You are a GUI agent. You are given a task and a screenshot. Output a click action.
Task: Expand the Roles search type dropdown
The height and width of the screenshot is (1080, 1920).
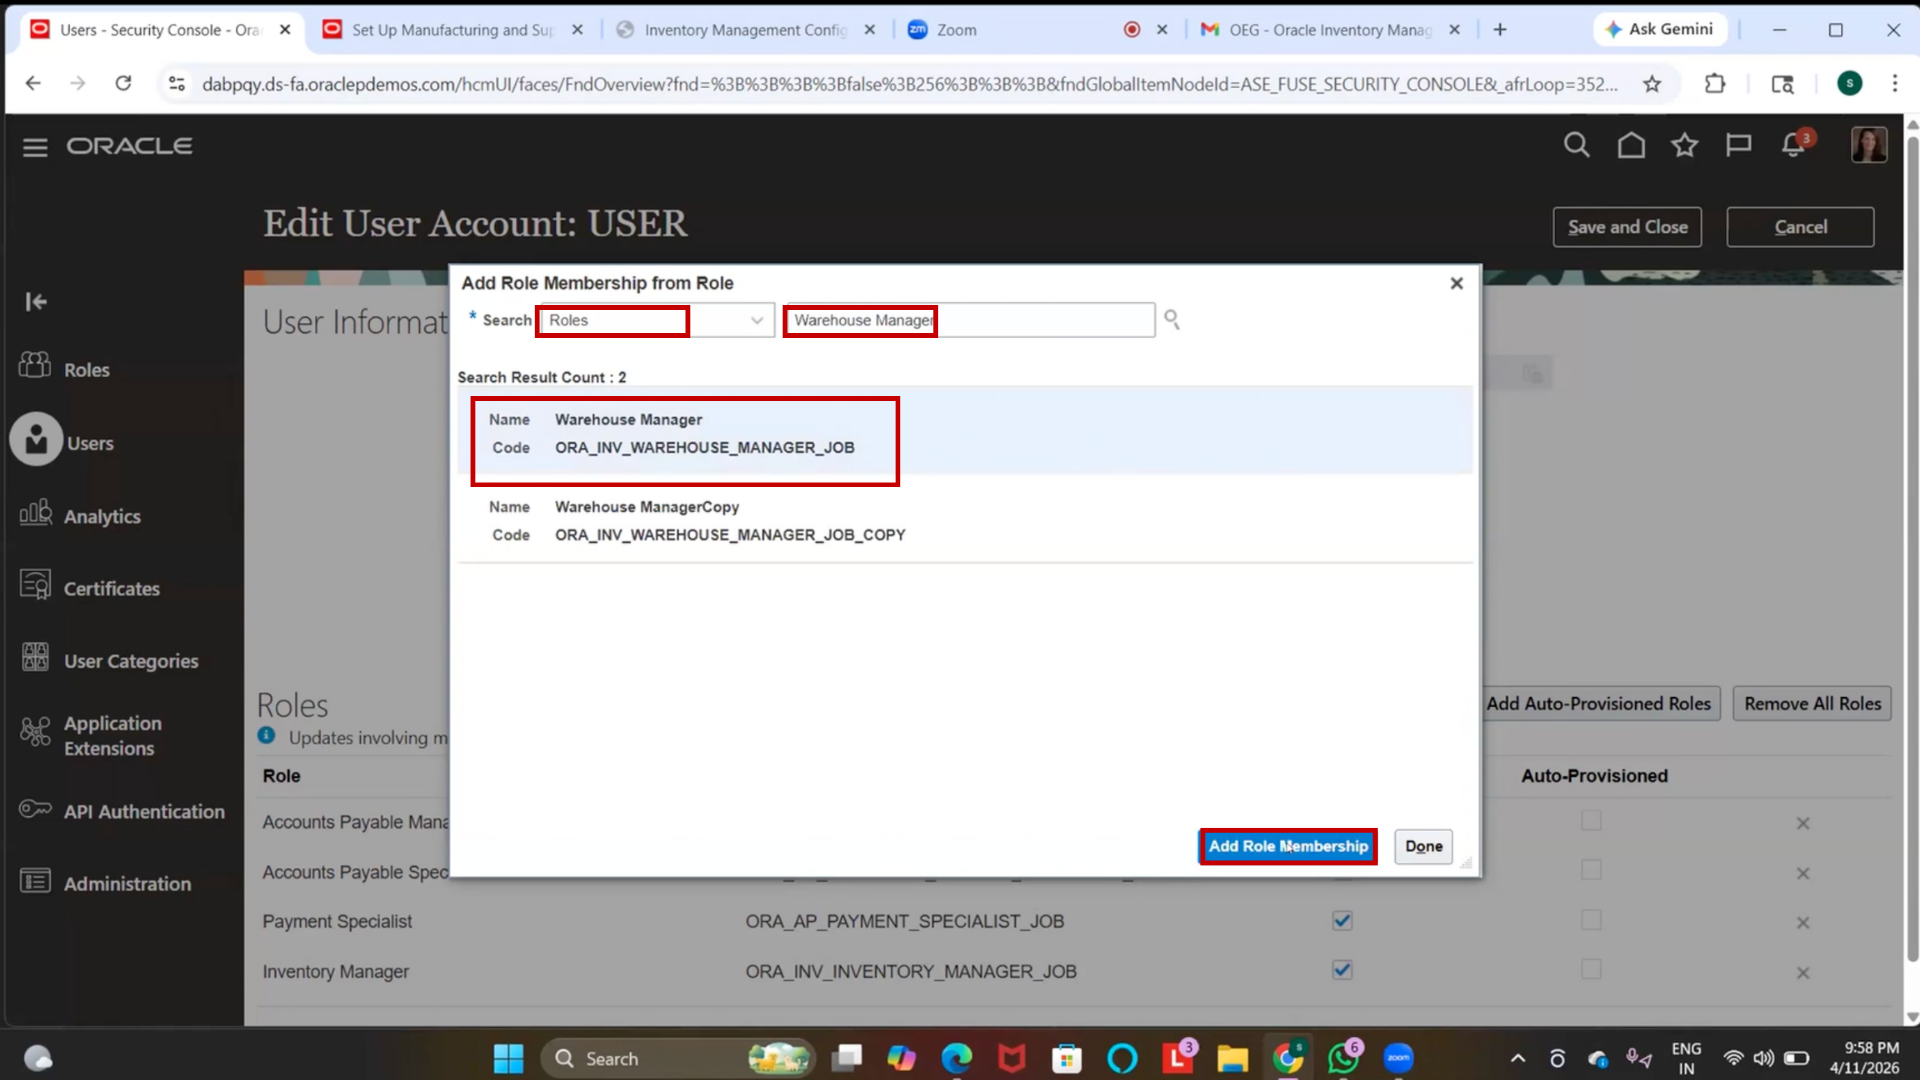pos(757,320)
